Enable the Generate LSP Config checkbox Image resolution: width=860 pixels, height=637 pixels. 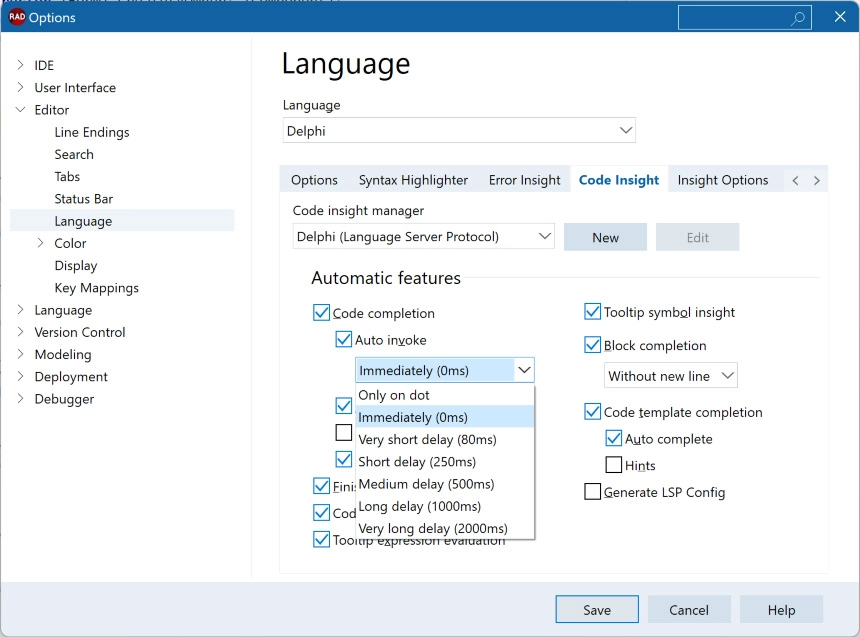tap(593, 492)
